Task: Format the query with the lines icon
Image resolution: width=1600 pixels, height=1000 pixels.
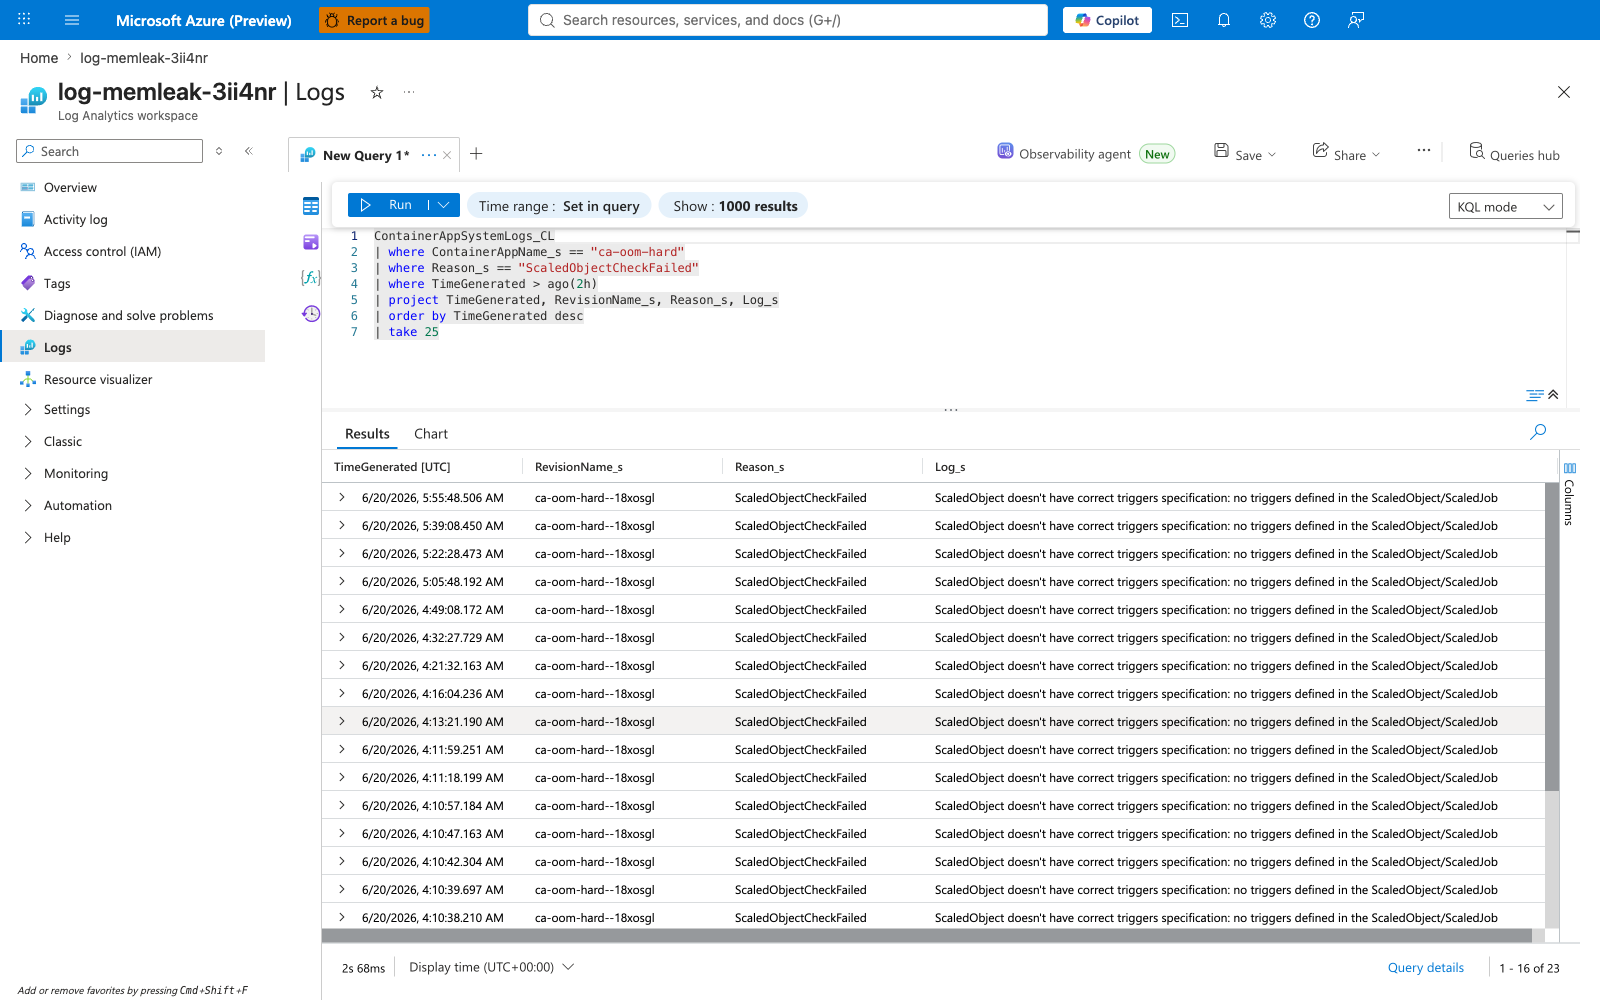Action: point(1535,395)
